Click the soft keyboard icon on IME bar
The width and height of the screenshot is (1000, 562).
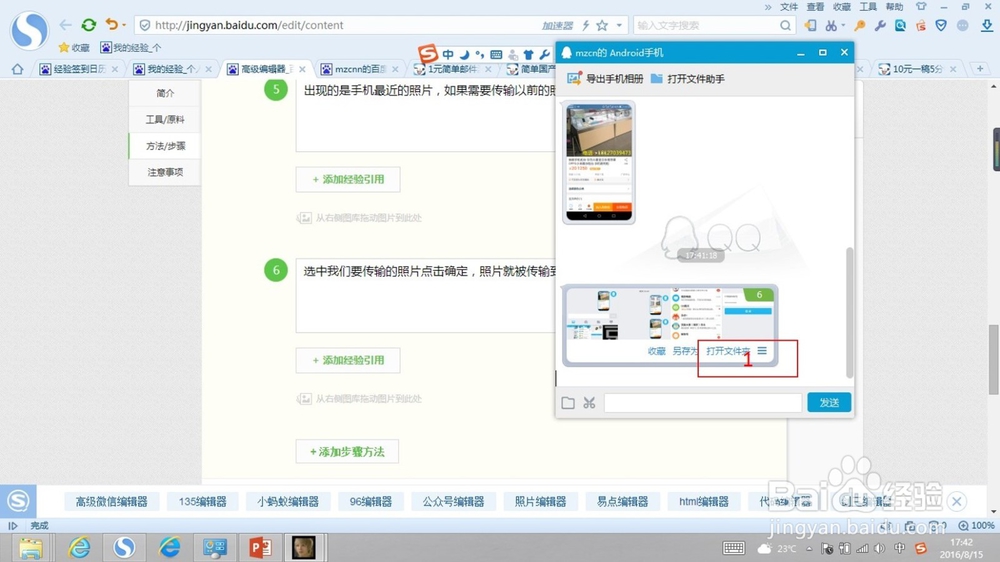[496, 55]
